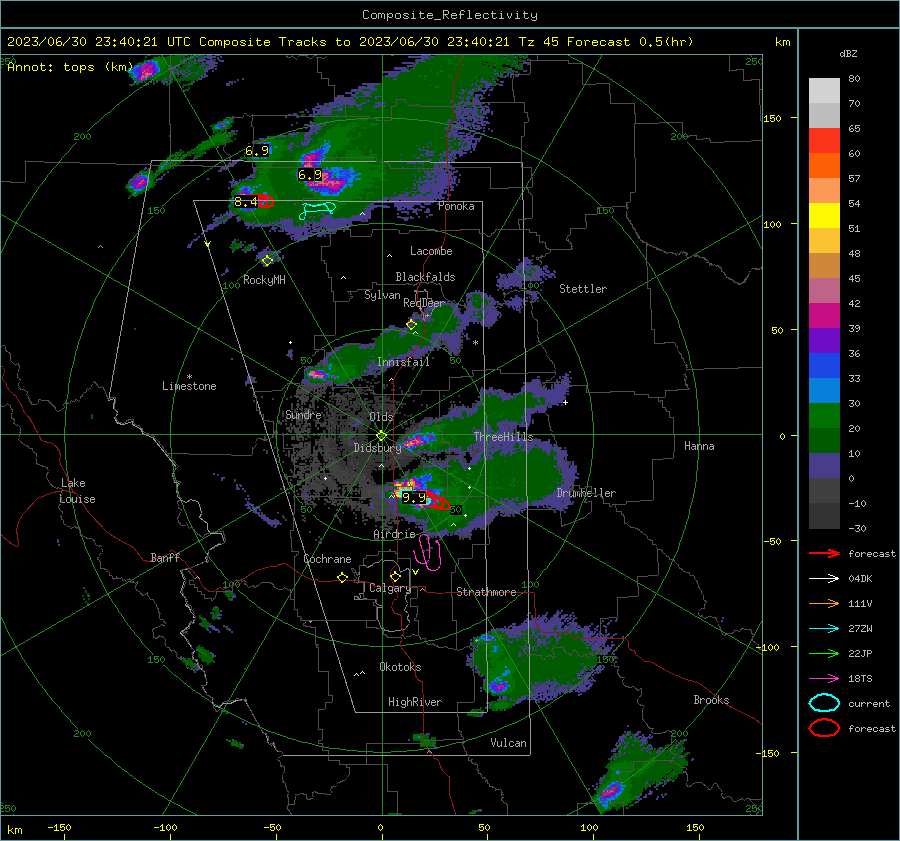The width and height of the screenshot is (900, 841).
Task: Click the Composite_Reflectivity title
Action: pos(450,15)
